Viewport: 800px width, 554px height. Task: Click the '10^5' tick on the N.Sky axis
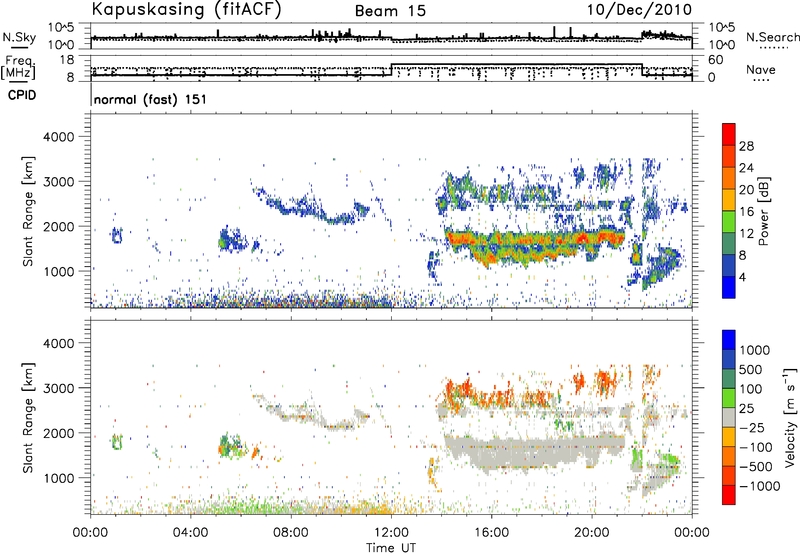[x=61, y=27]
